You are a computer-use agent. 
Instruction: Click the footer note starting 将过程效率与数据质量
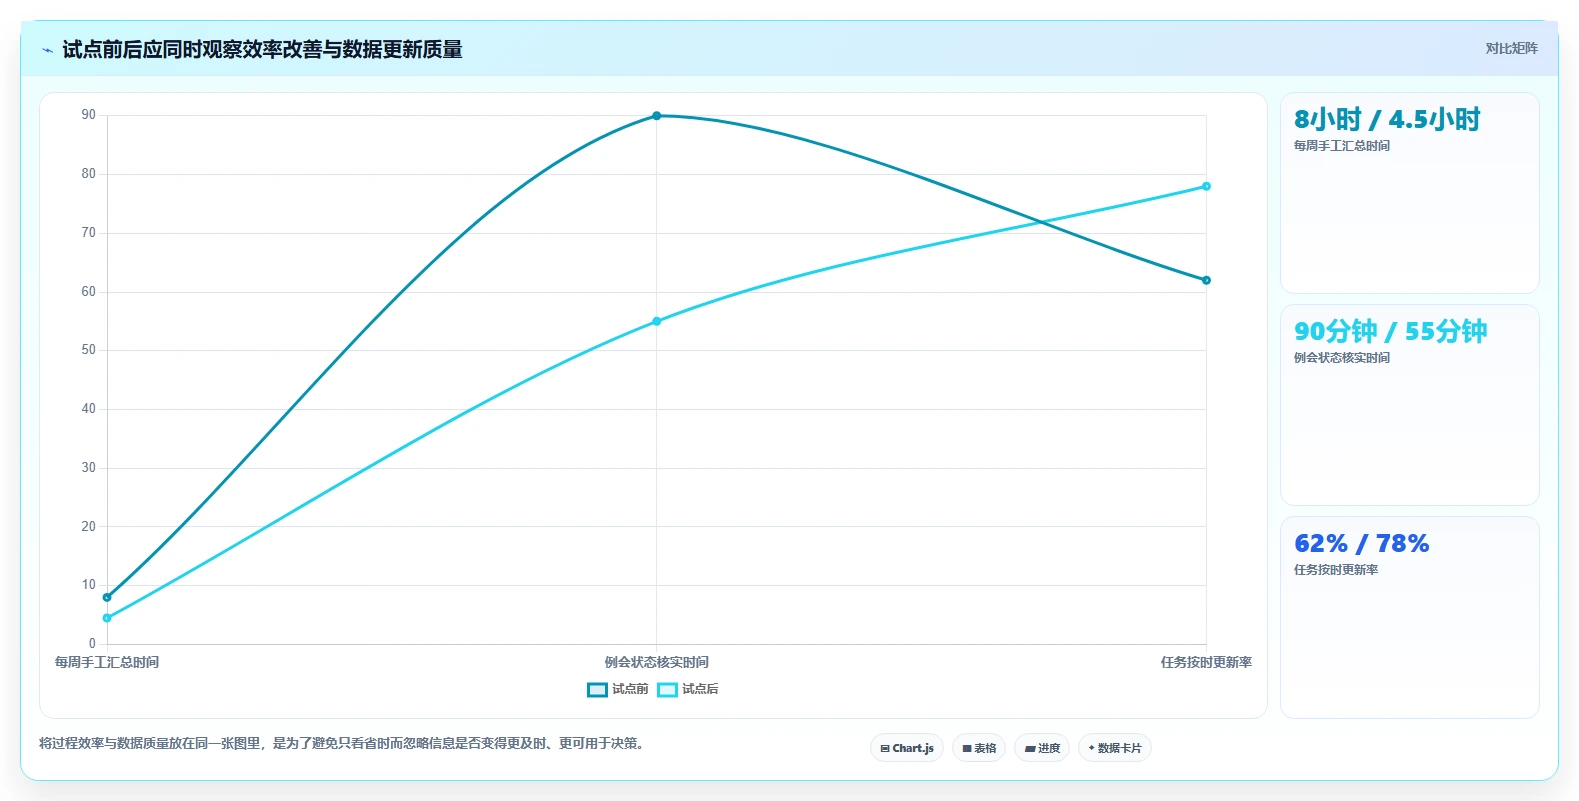(344, 743)
